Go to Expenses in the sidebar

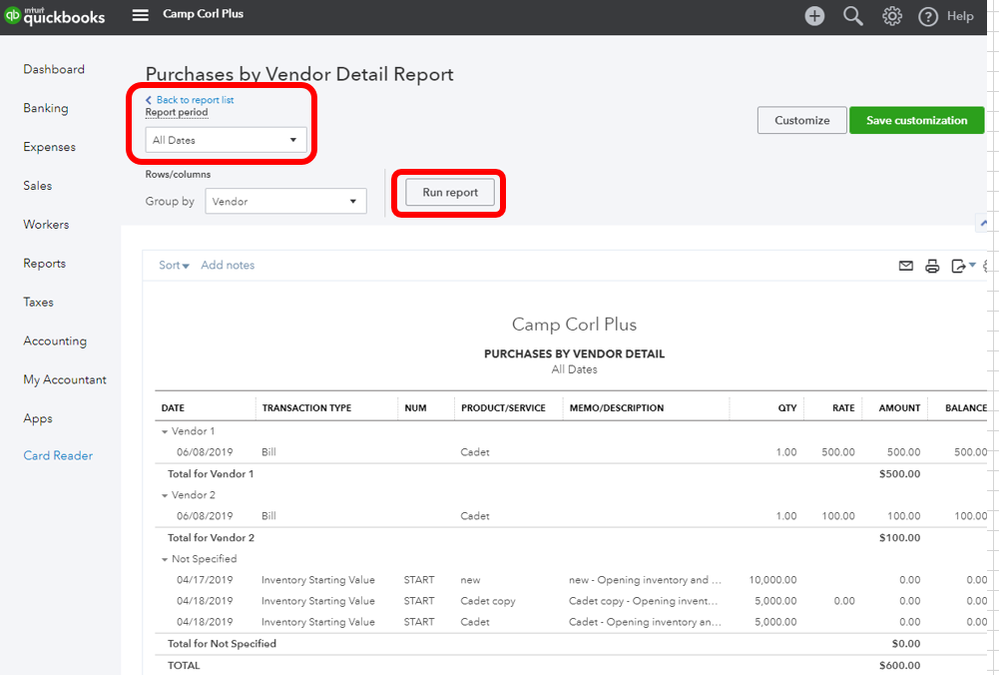(x=49, y=147)
